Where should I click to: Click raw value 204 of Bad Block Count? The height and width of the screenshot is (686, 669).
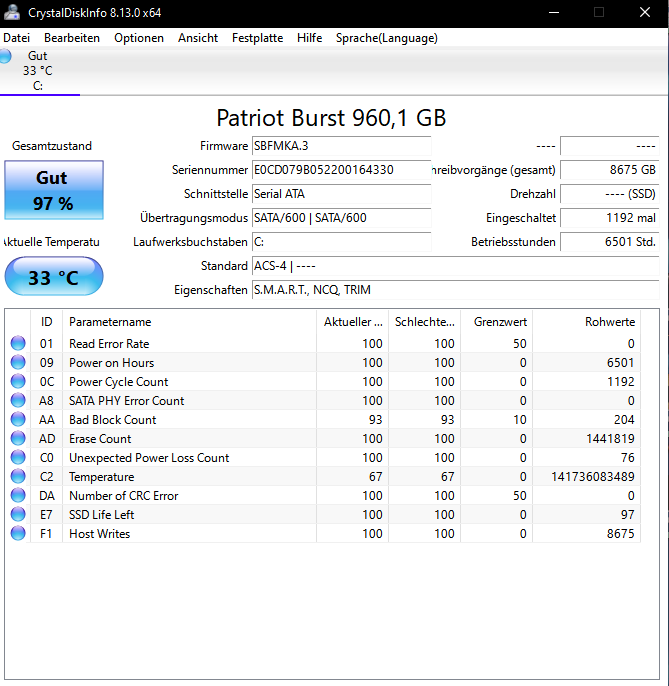624,420
